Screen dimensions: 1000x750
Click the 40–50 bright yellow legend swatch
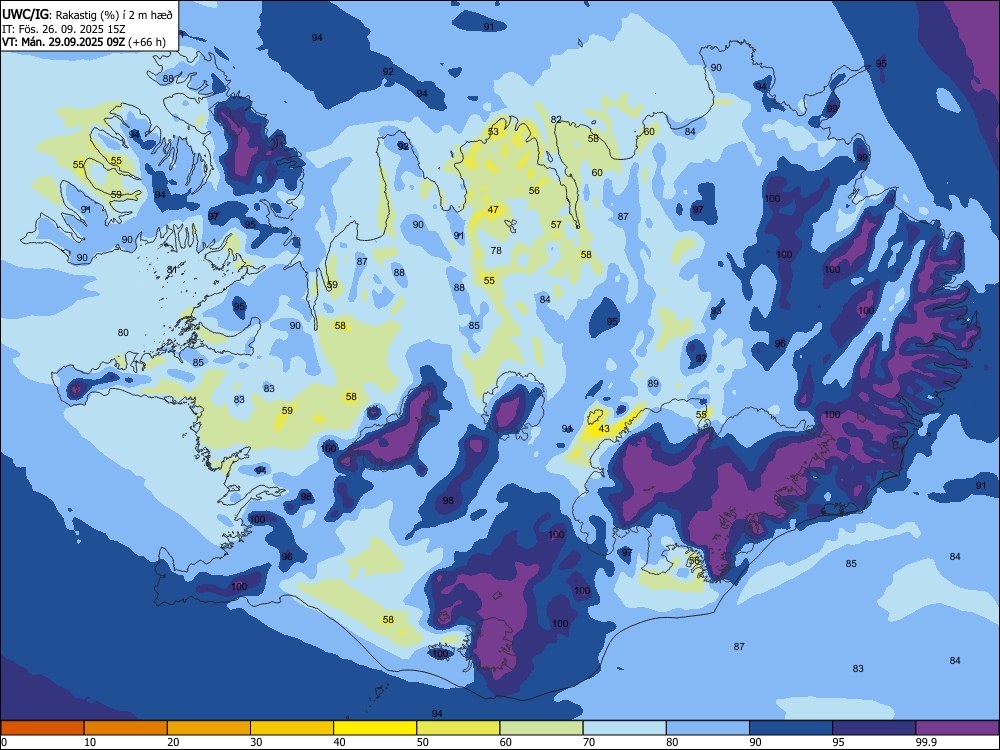click(x=375, y=728)
